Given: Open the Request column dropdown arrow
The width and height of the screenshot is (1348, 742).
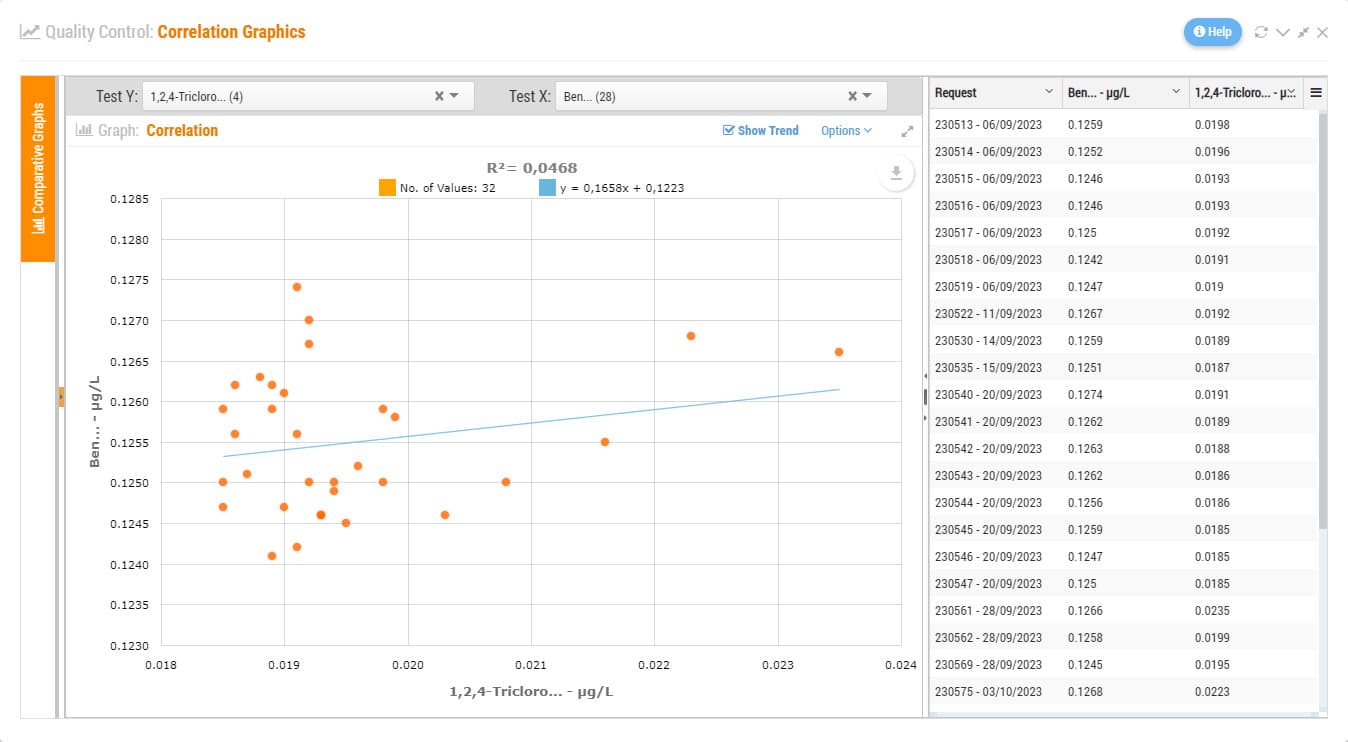Looking at the screenshot, I should click(1049, 92).
